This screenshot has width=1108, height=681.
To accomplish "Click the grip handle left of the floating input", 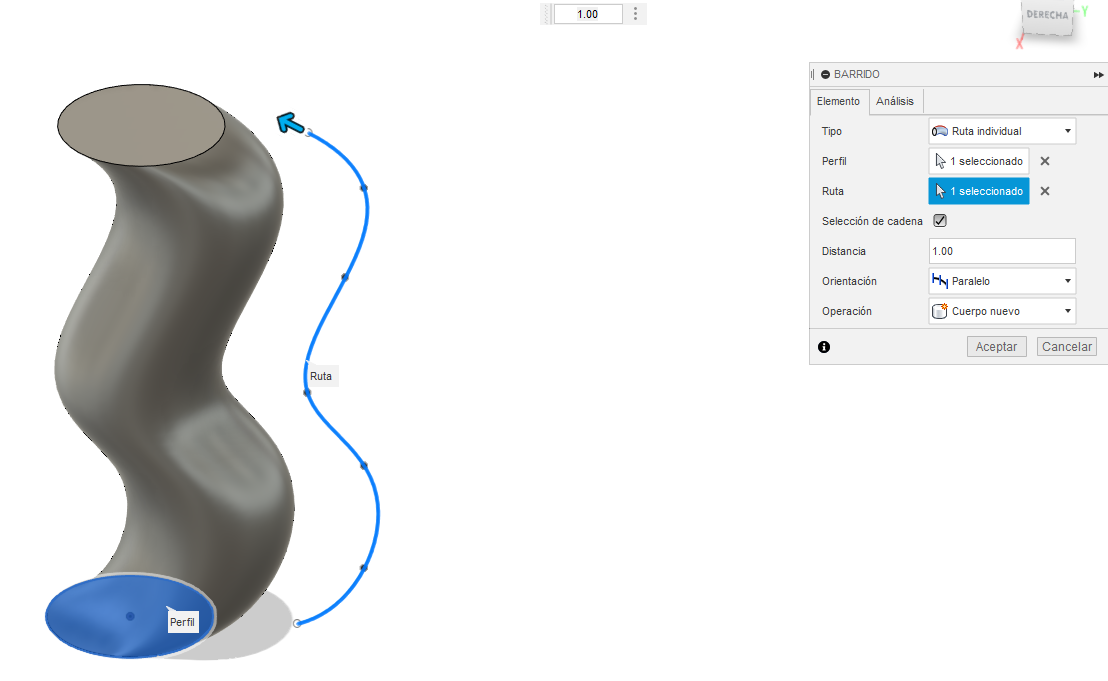I will pyautogui.click(x=546, y=14).
